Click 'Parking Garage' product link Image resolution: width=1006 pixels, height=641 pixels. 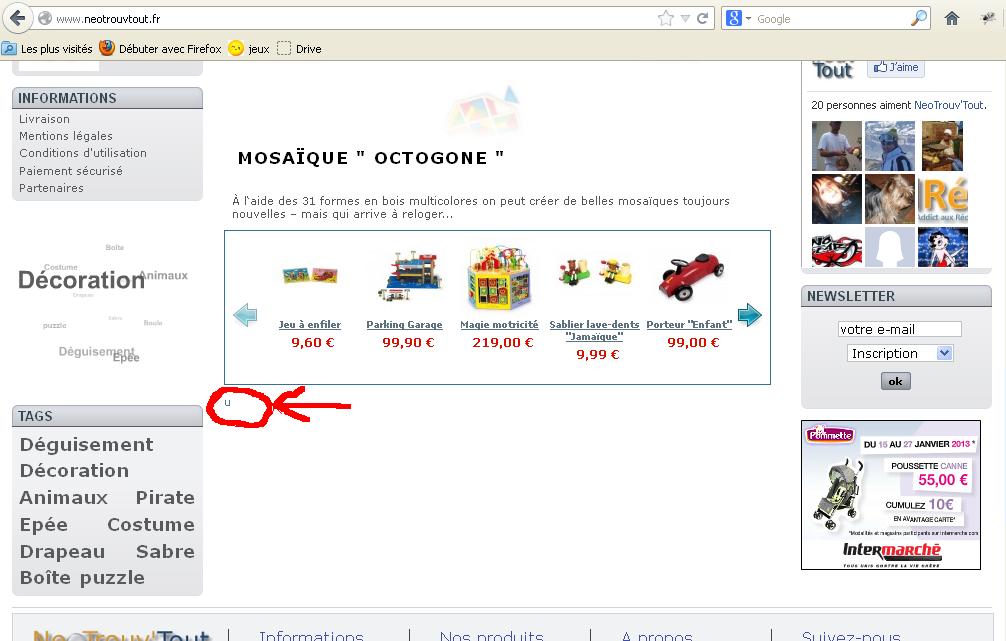coord(404,325)
